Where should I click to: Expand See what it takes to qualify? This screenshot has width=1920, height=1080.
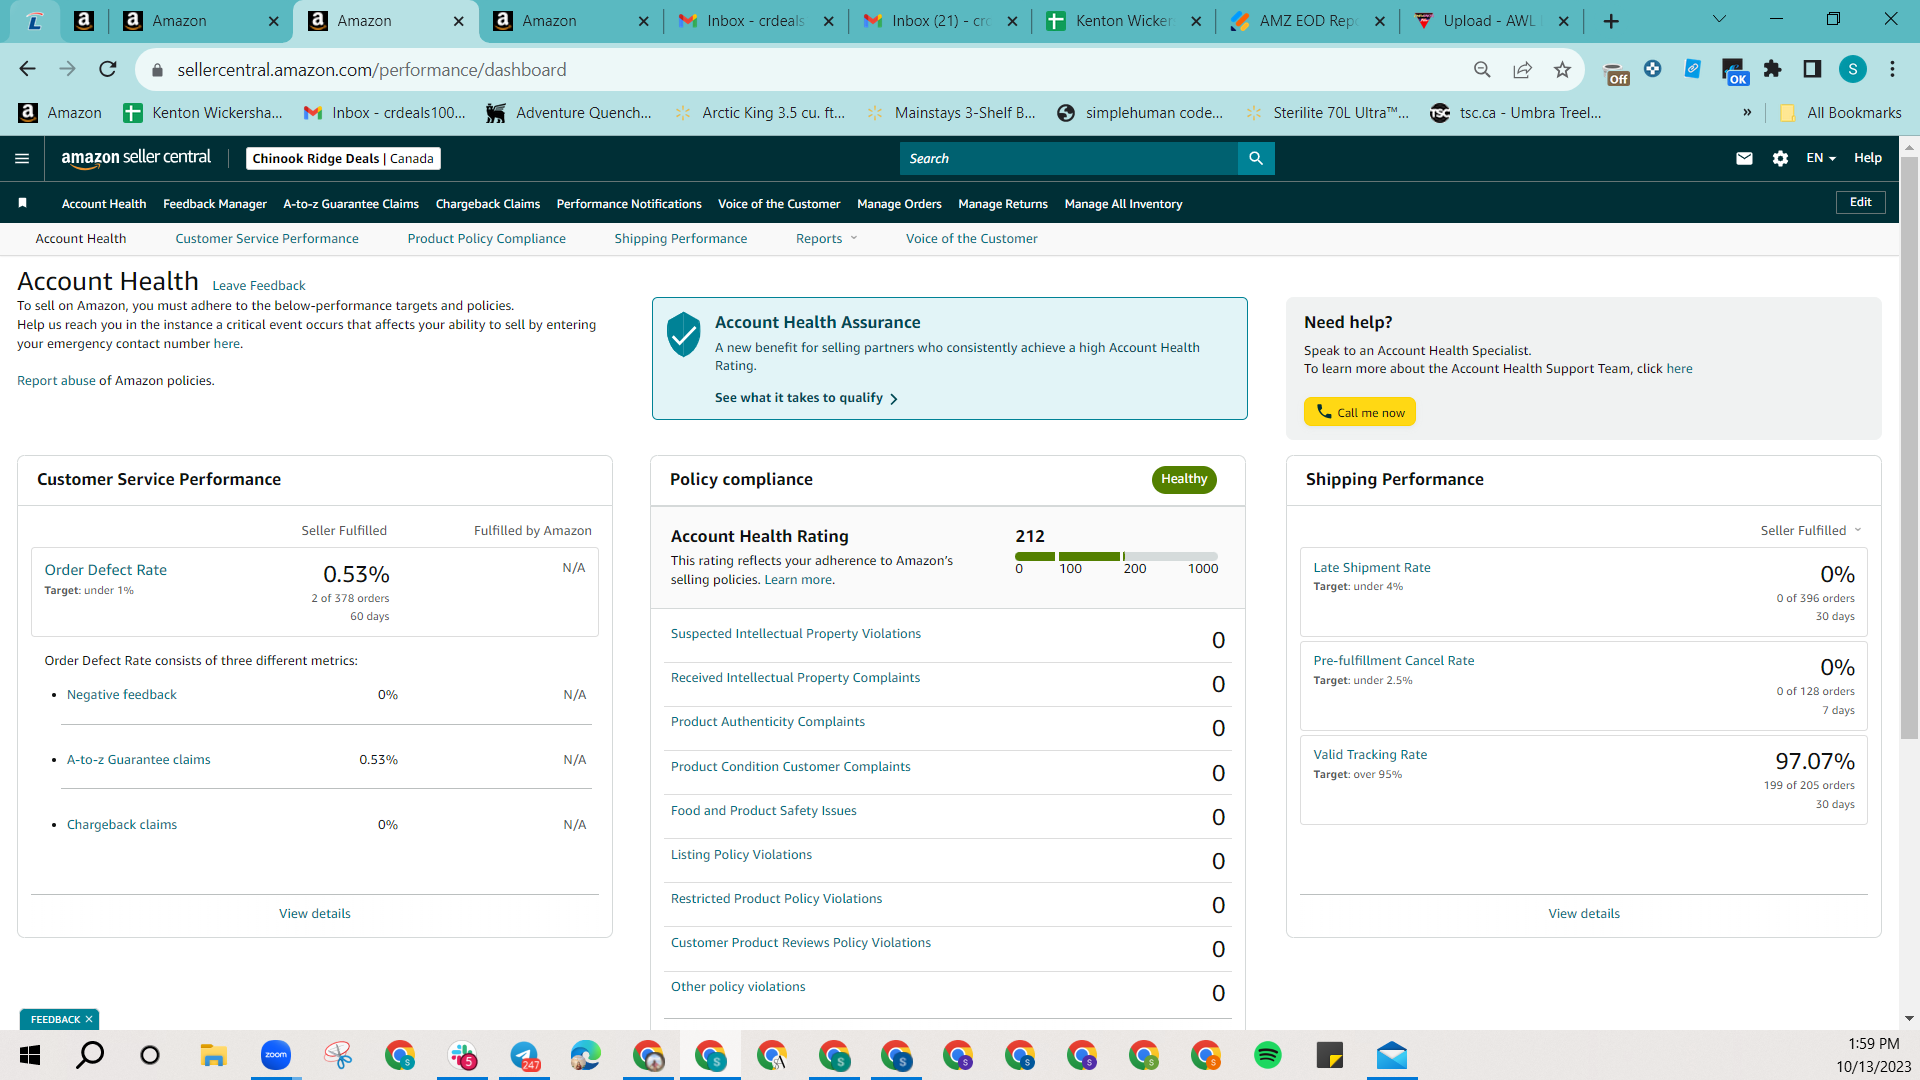tap(806, 398)
